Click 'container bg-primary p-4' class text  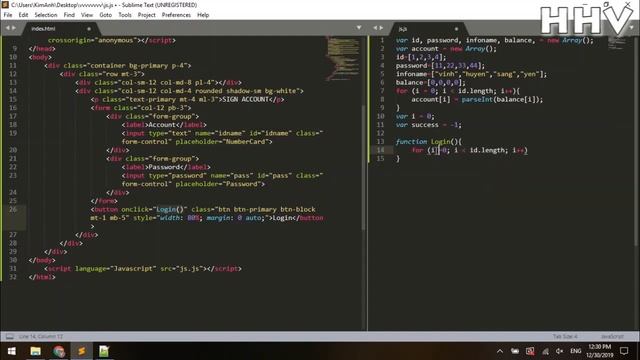(138, 65)
